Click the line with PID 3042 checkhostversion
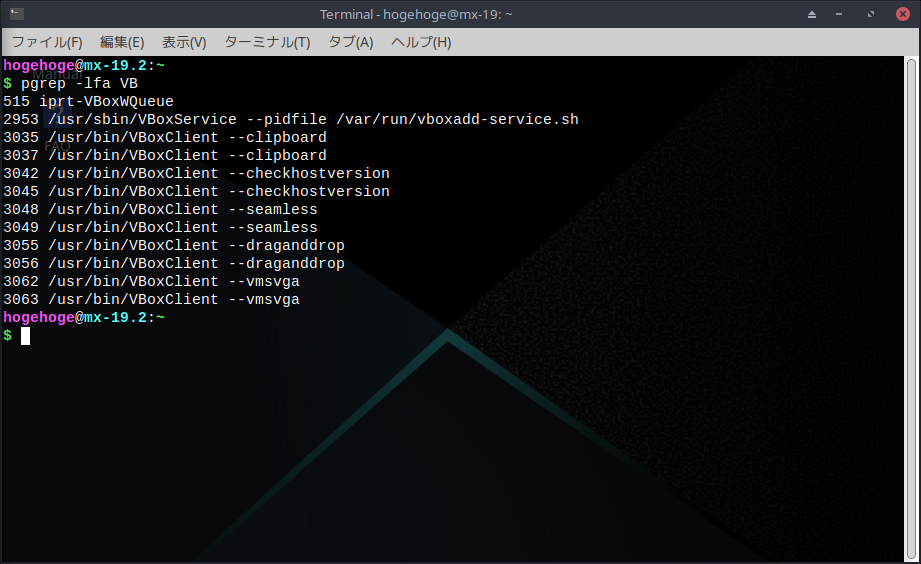 click(196, 173)
